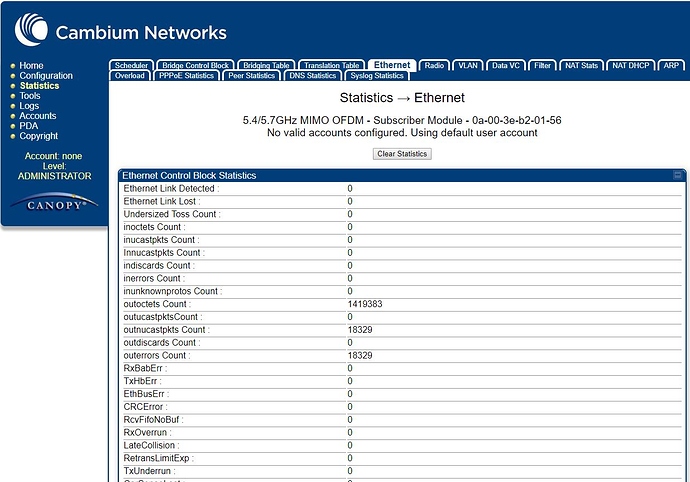Open the NAT Stats tab
The image size is (690, 482).
(x=581, y=65)
